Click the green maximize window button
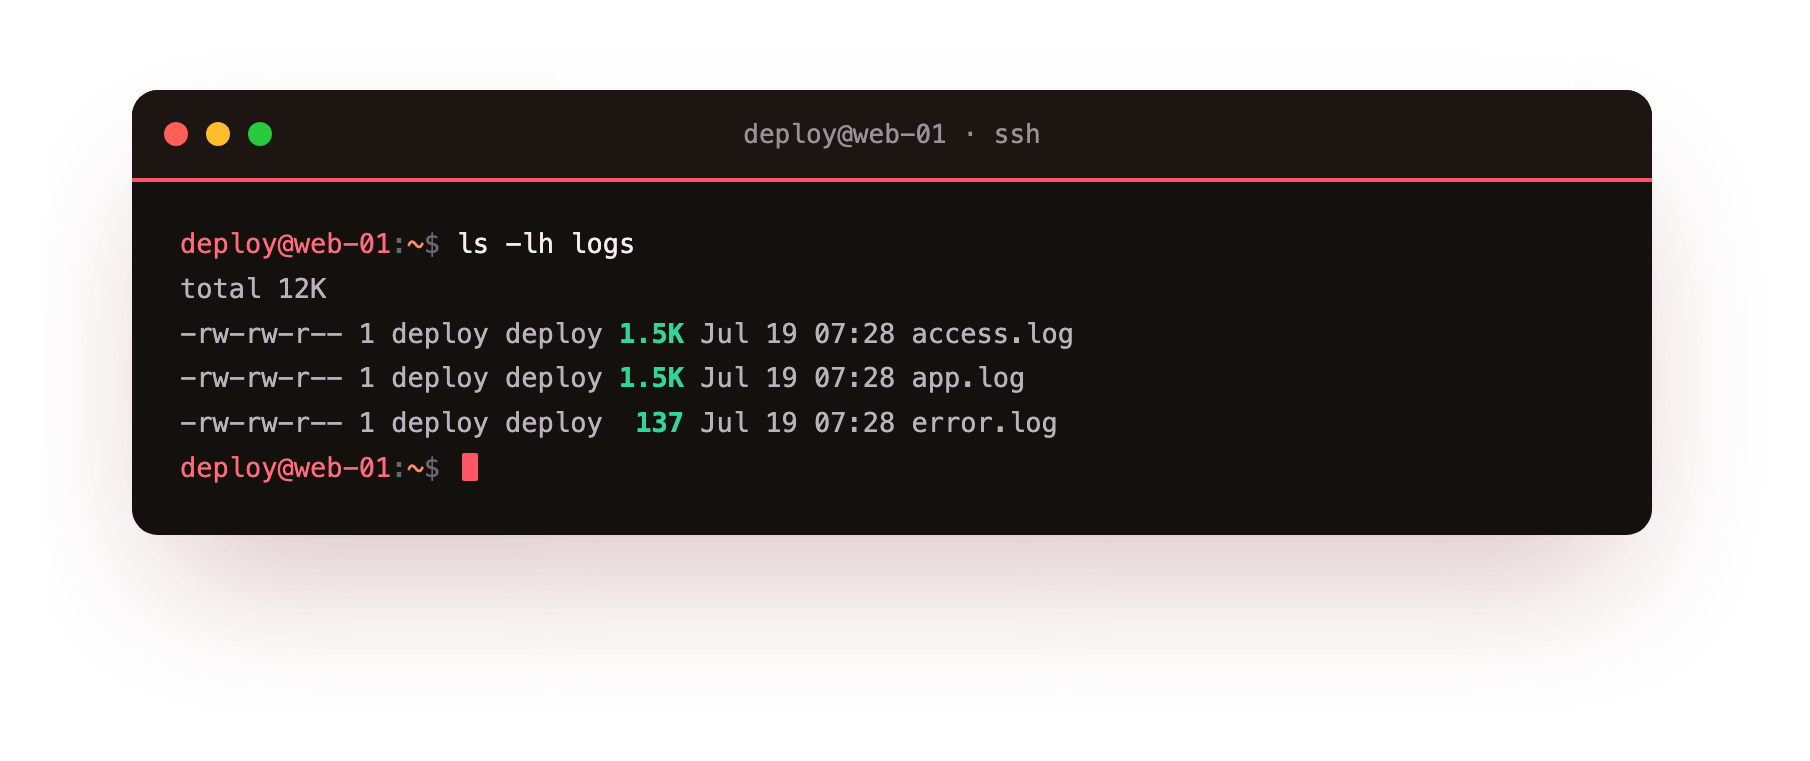Viewport: 1810px width, 761px height. (260, 134)
